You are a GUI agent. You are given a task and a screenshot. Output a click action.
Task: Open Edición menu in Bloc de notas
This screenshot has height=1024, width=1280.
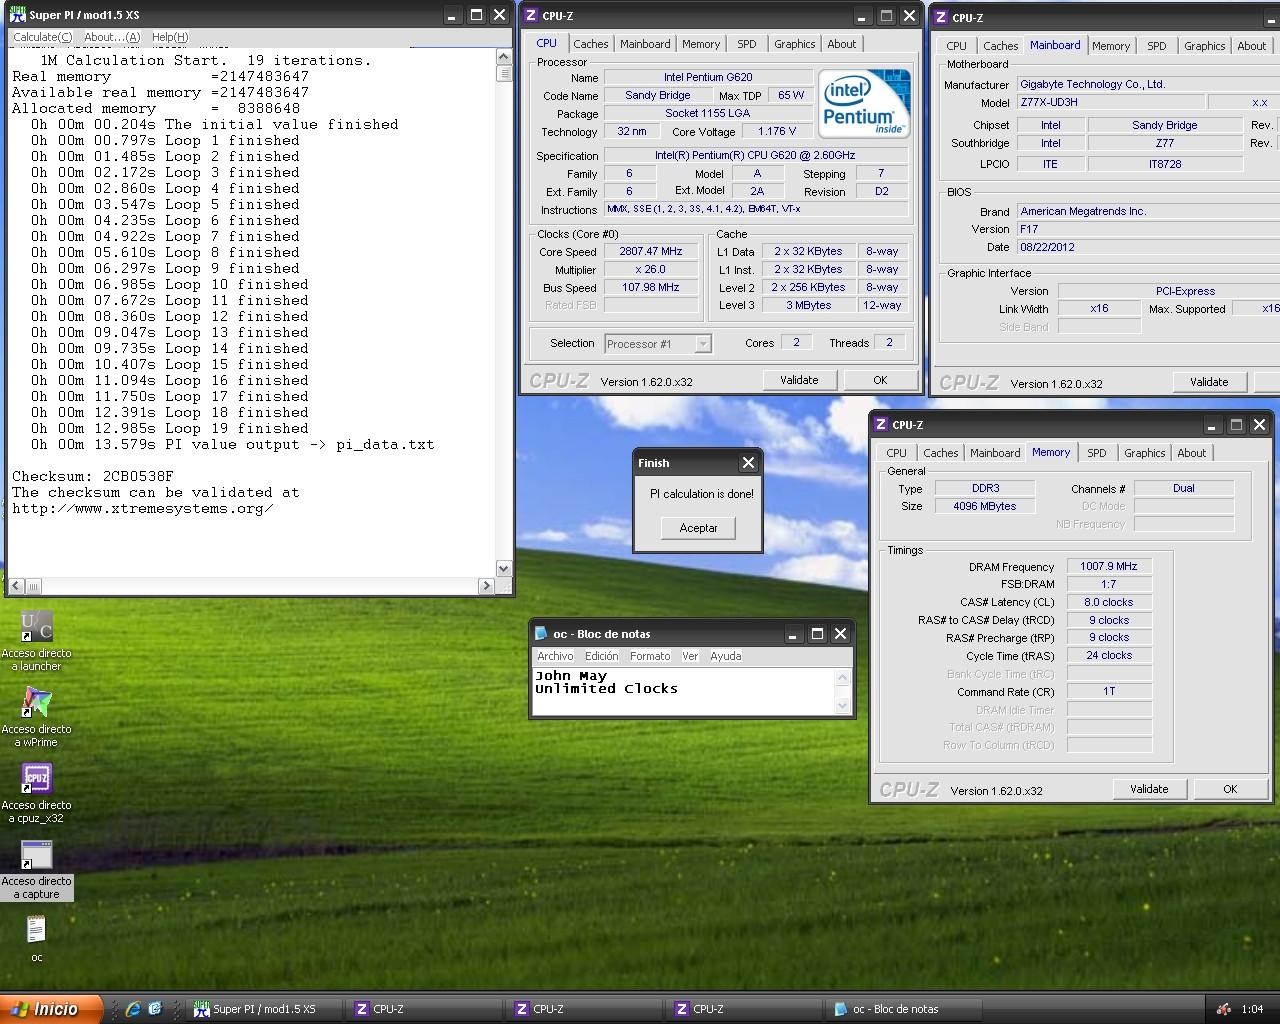tap(601, 656)
